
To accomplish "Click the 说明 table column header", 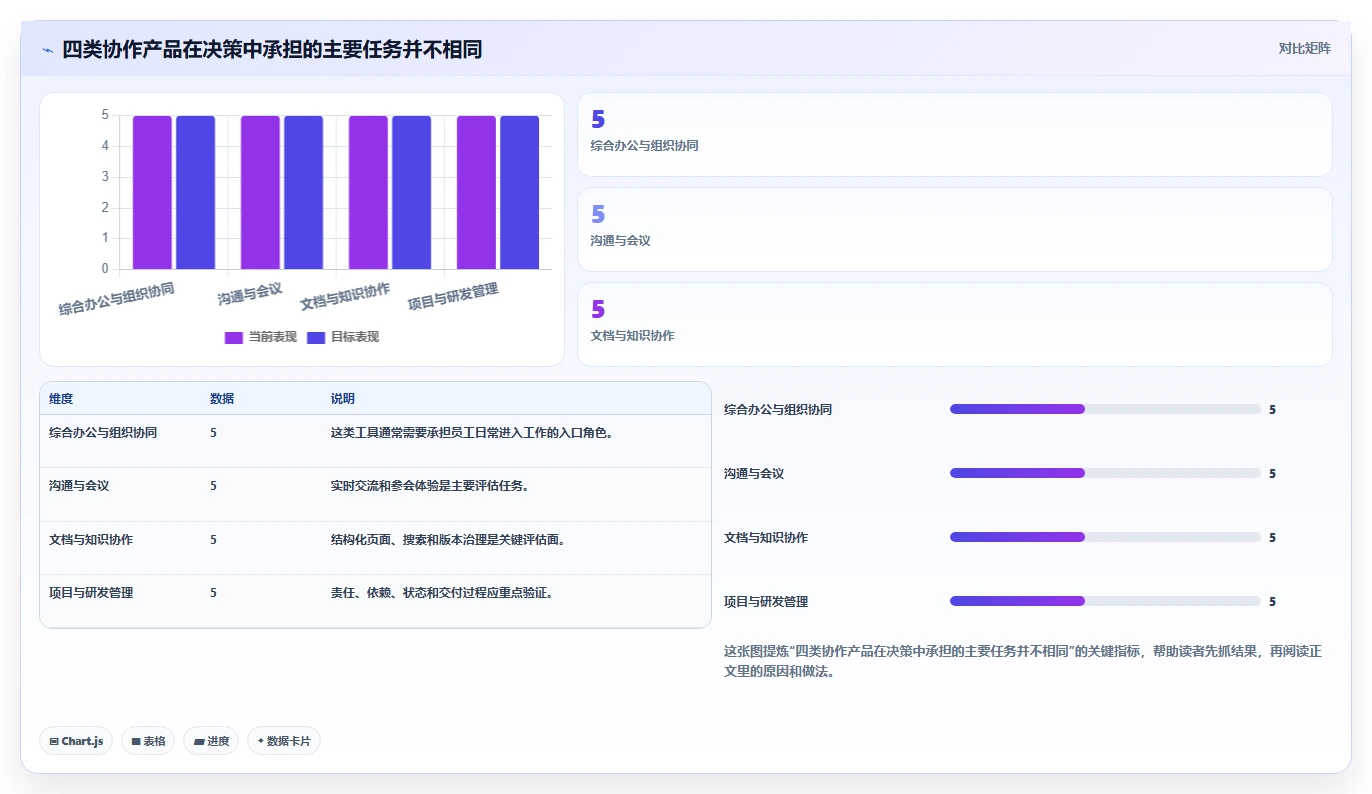I will pyautogui.click(x=343, y=399).
